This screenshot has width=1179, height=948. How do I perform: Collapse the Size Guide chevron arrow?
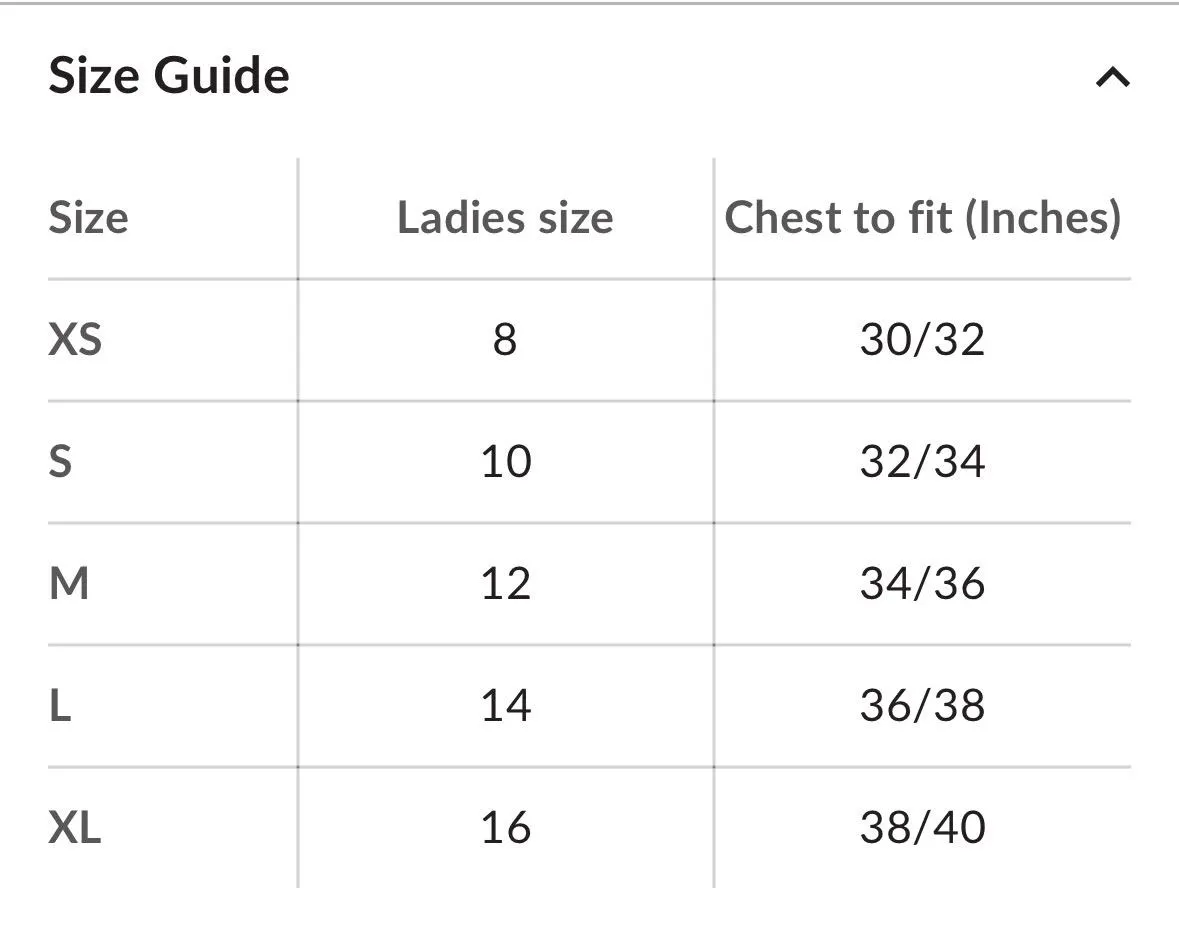tap(1112, 77)
